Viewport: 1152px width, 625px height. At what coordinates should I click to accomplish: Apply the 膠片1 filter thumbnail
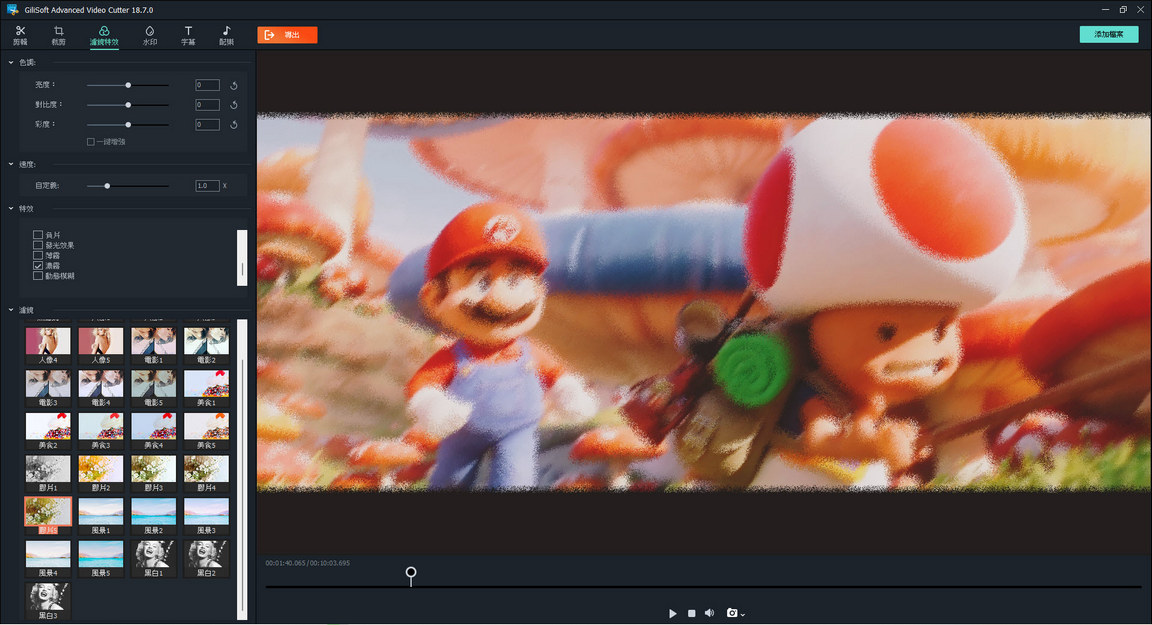48,473
